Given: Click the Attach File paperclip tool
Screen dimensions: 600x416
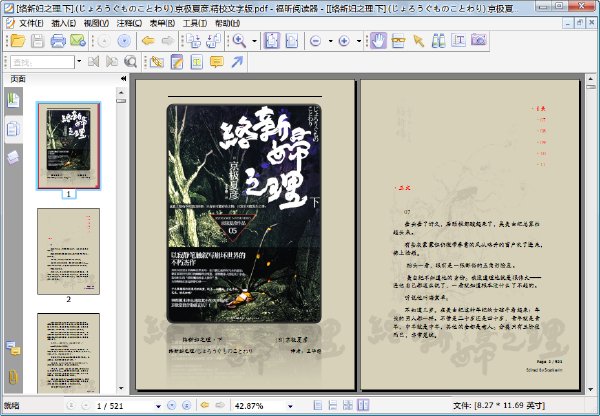Looking at the screenshot, I should tap(157, 62).
